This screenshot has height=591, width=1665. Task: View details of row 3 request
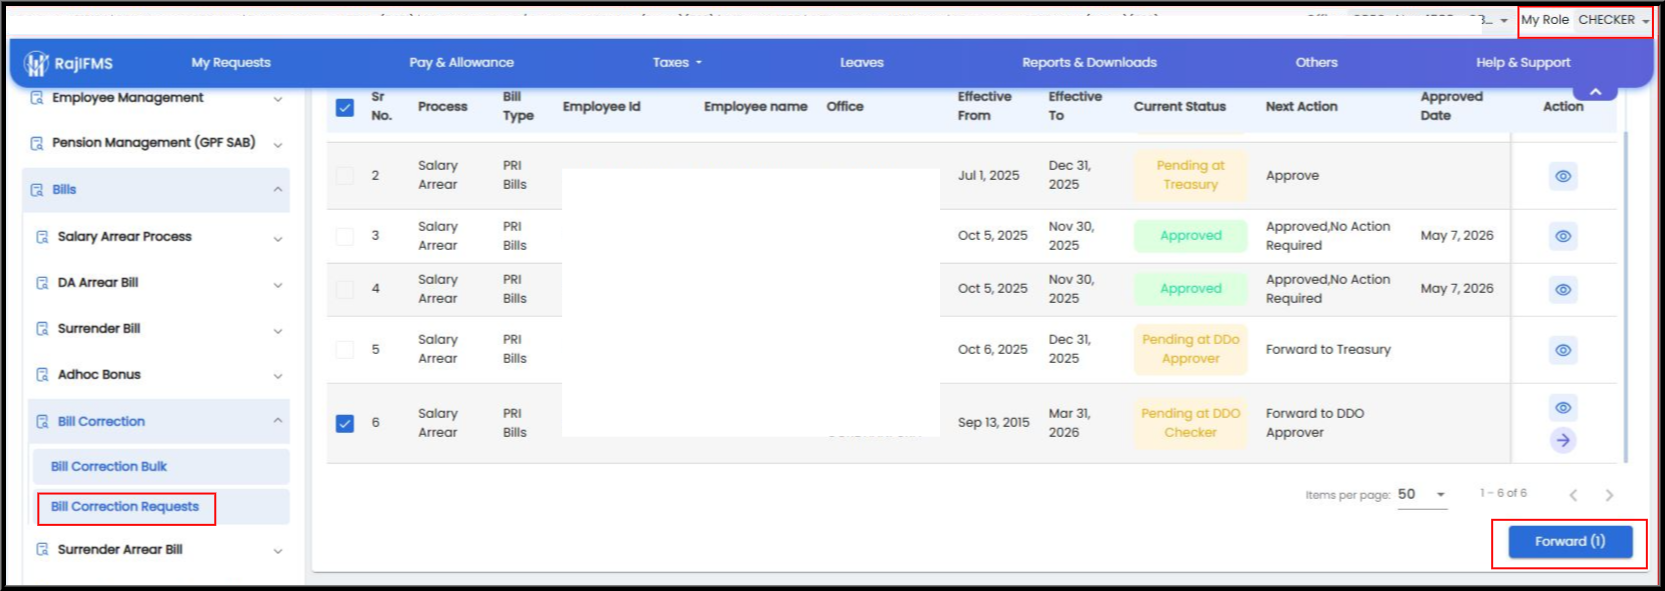point(1563,236)
